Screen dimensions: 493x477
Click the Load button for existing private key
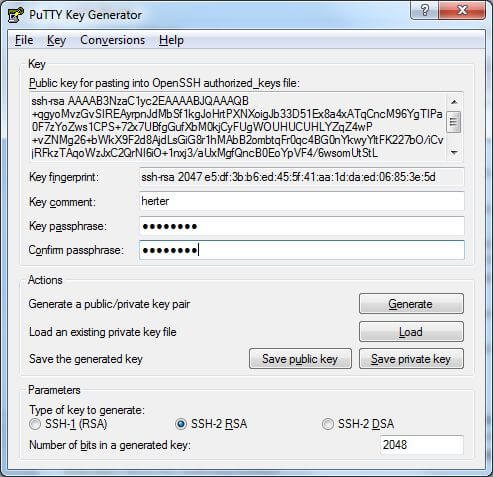(x=411, y=332)
